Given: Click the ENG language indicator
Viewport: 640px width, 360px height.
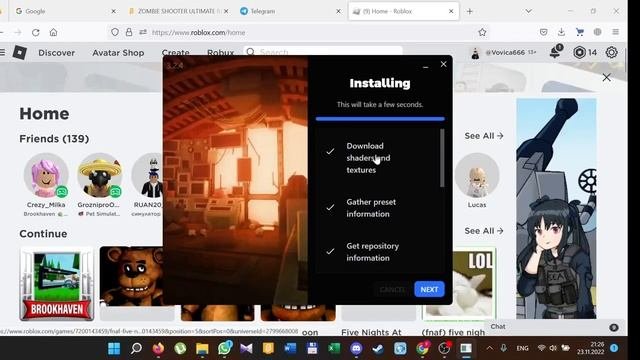Looking at the screenshot, I should [x=522, y=348].
